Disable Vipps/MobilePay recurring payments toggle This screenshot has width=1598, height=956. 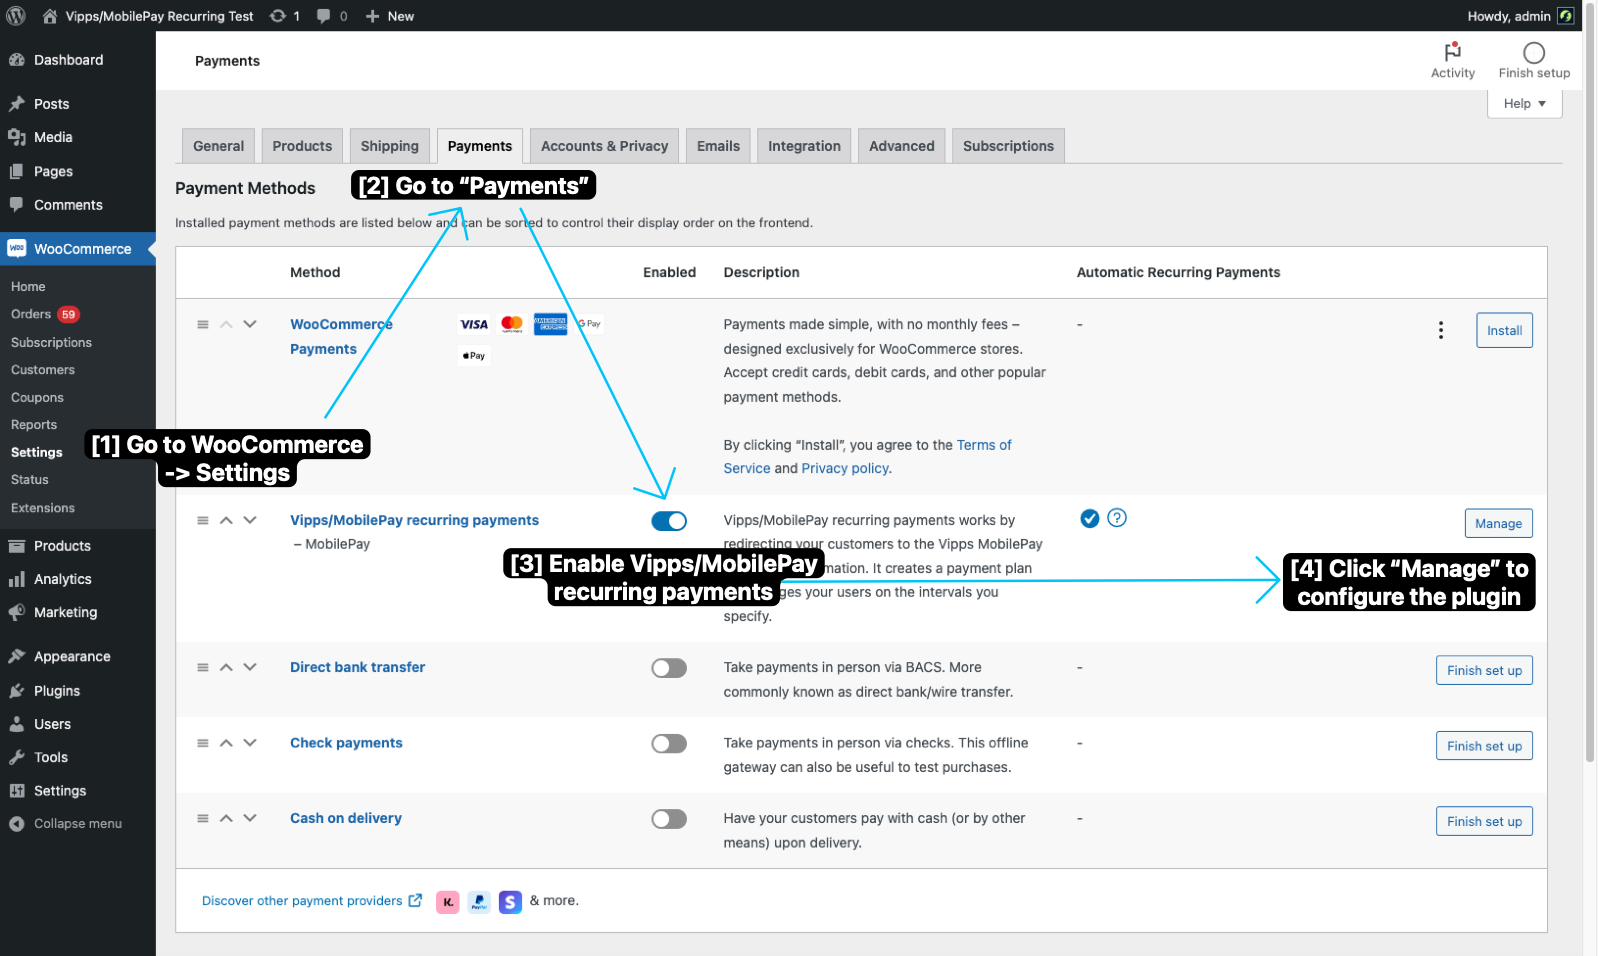tap(669, 521)
